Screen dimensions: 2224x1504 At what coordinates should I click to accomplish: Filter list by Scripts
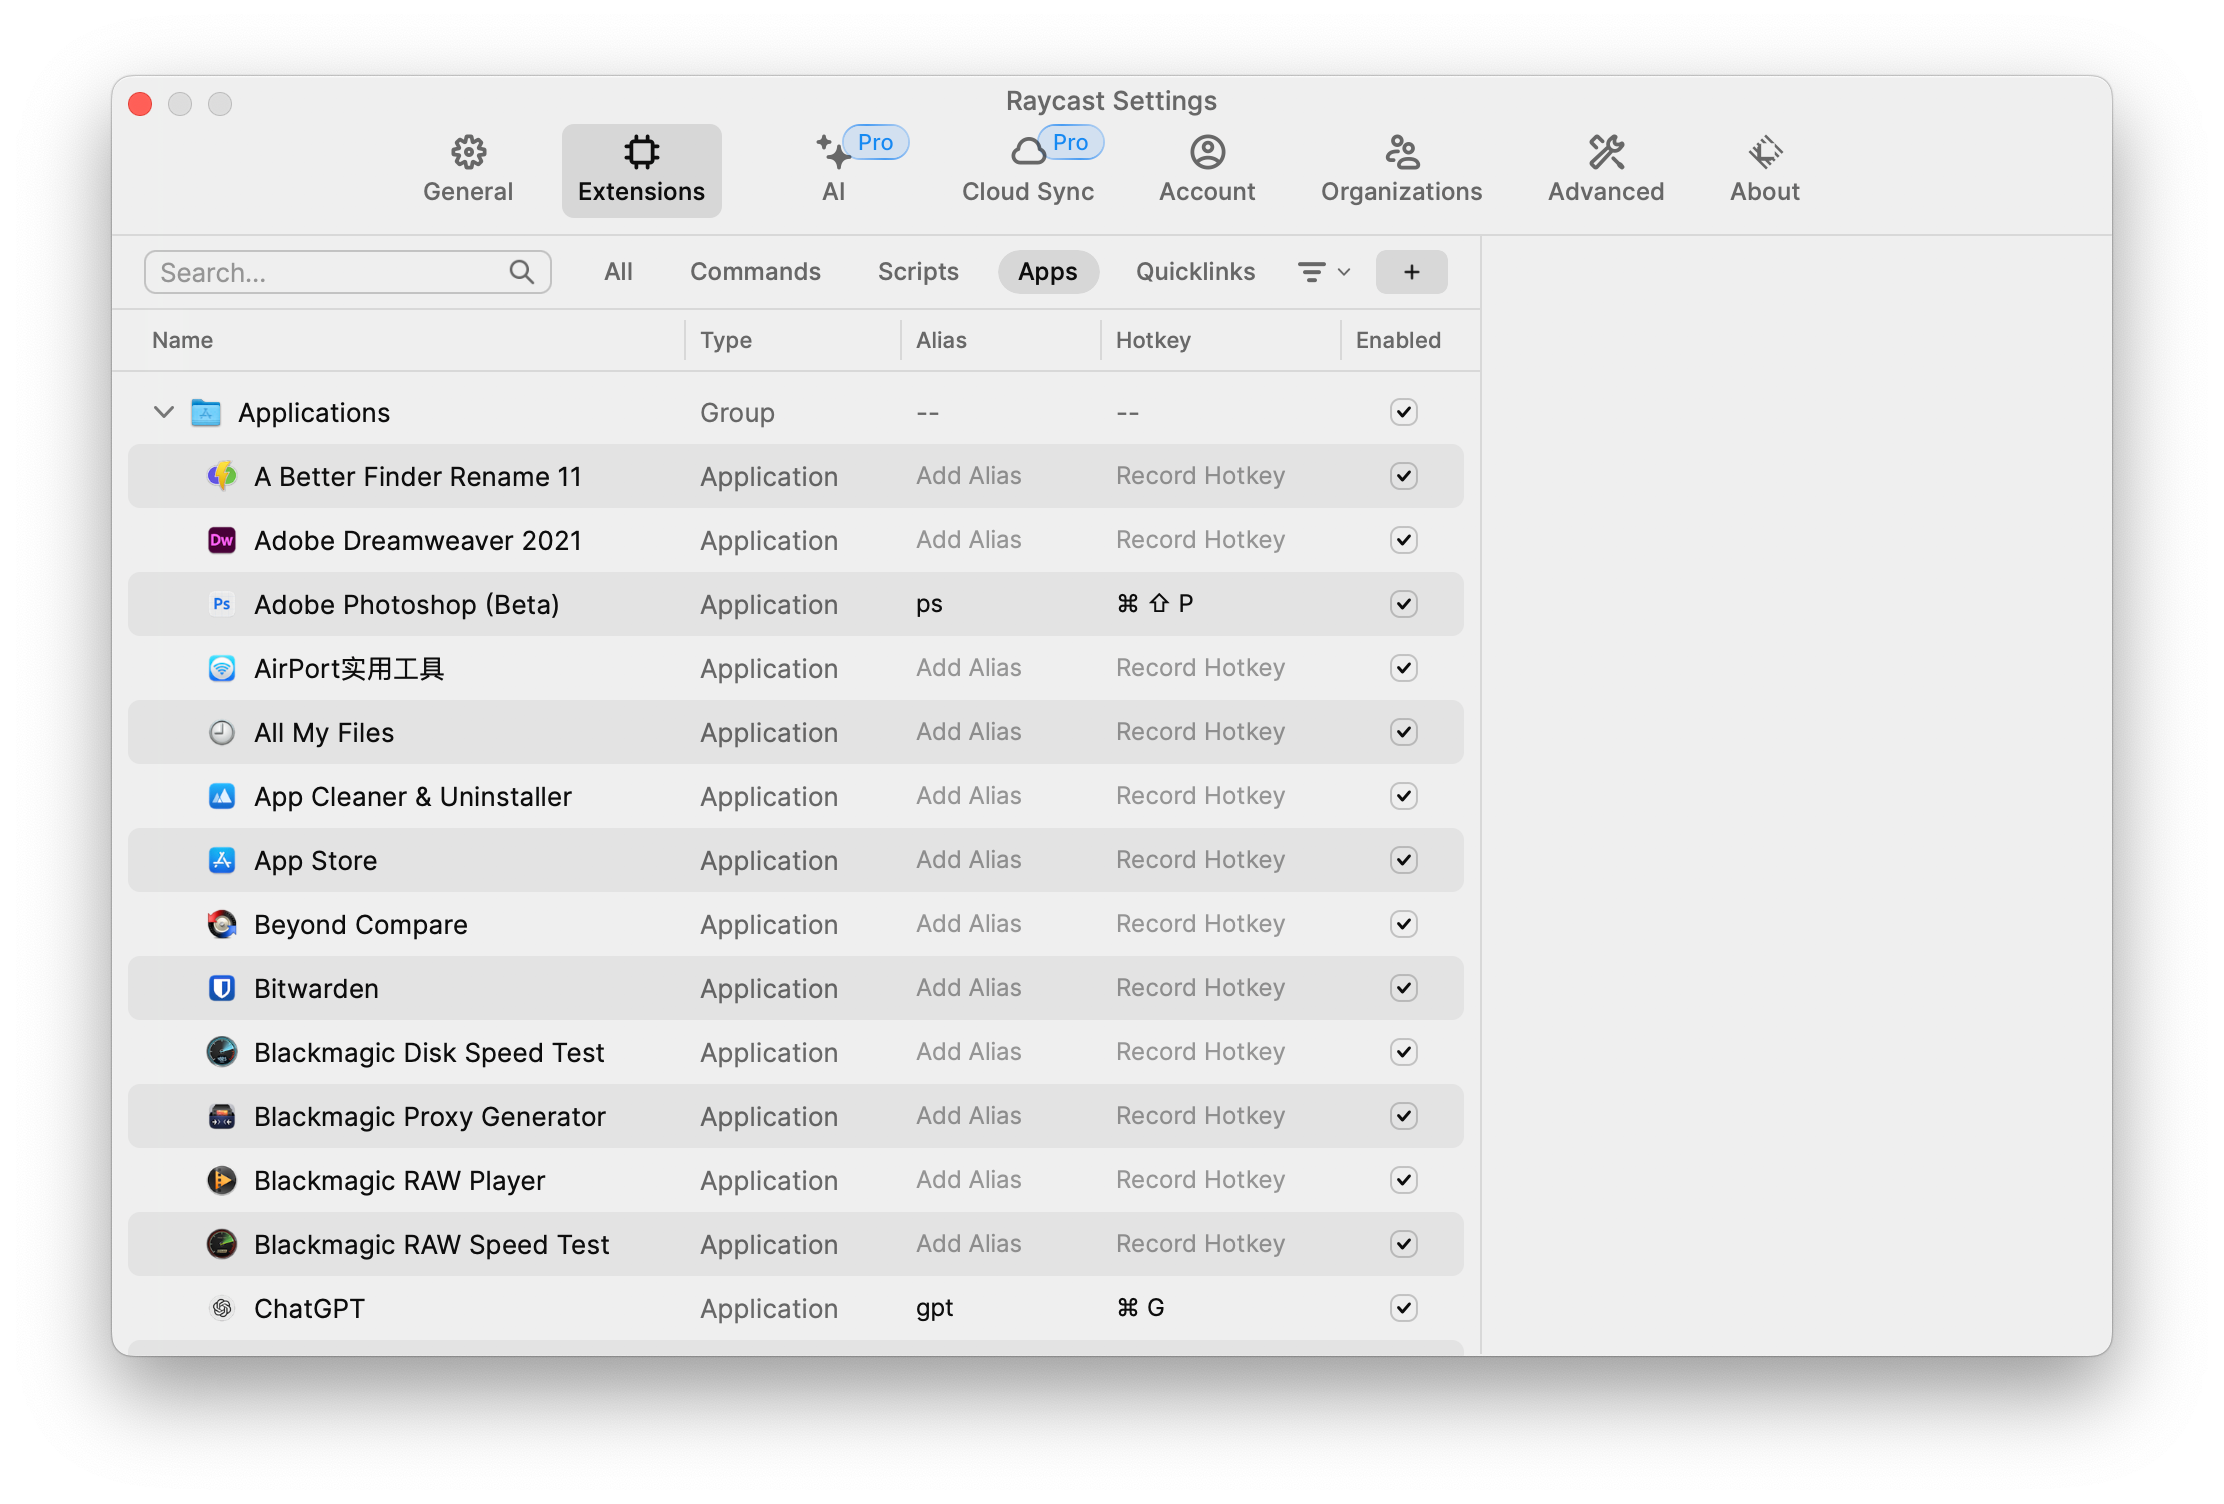(918, 272)
